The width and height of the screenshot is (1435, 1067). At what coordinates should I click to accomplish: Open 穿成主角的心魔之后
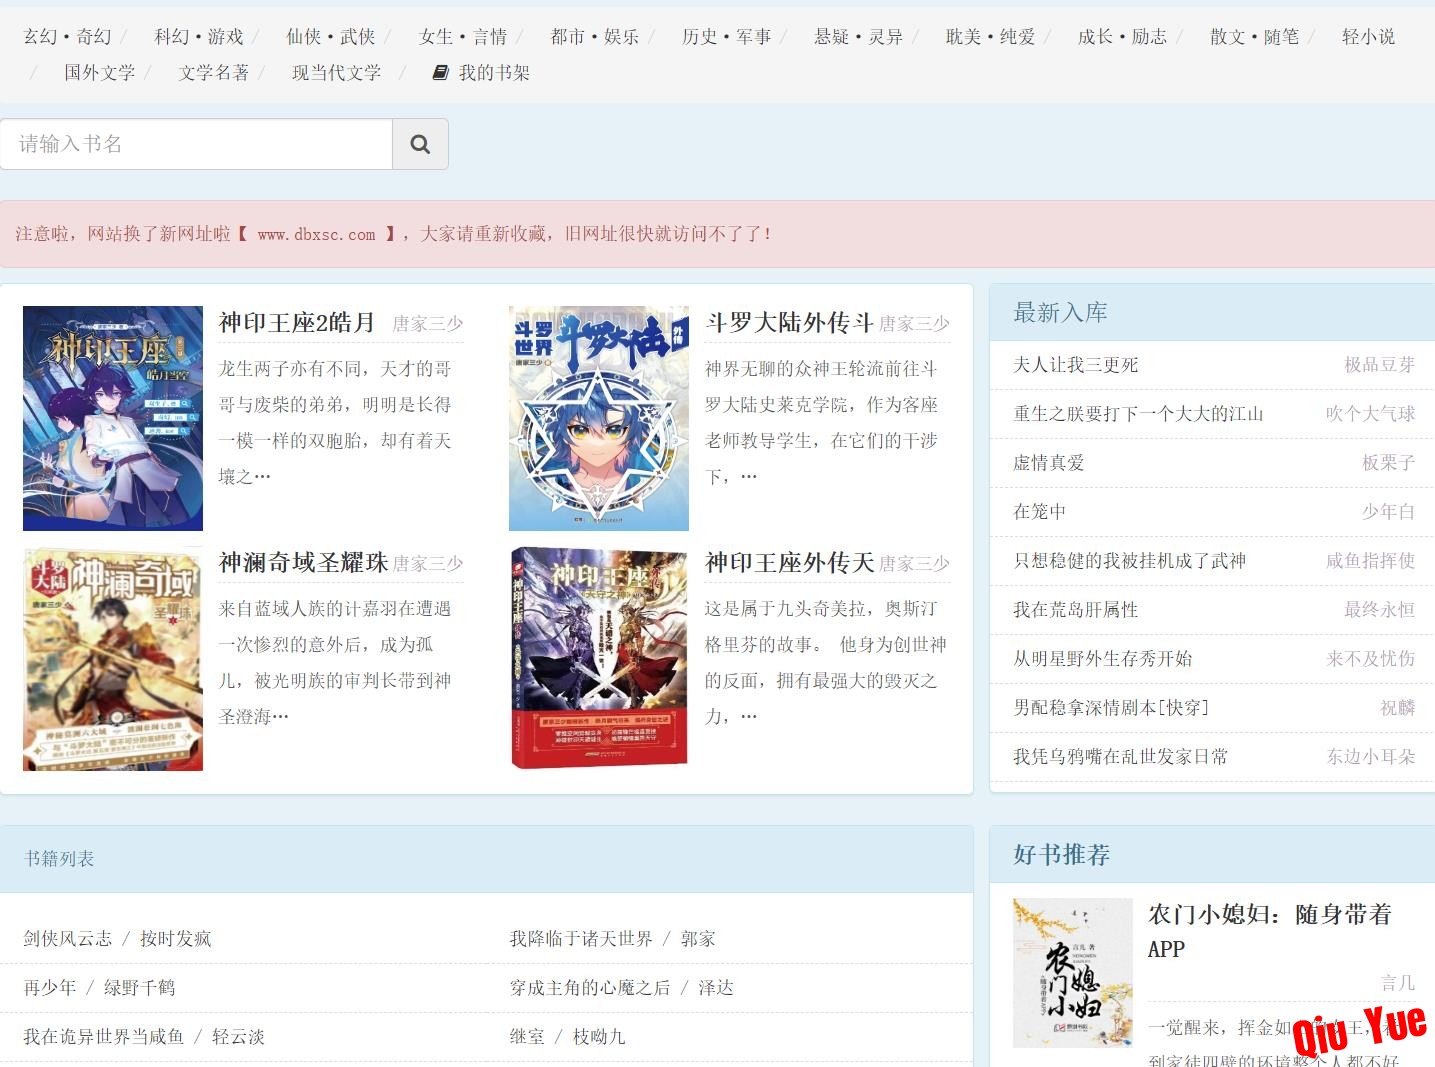pyautogui.click(x=590, y=988)
